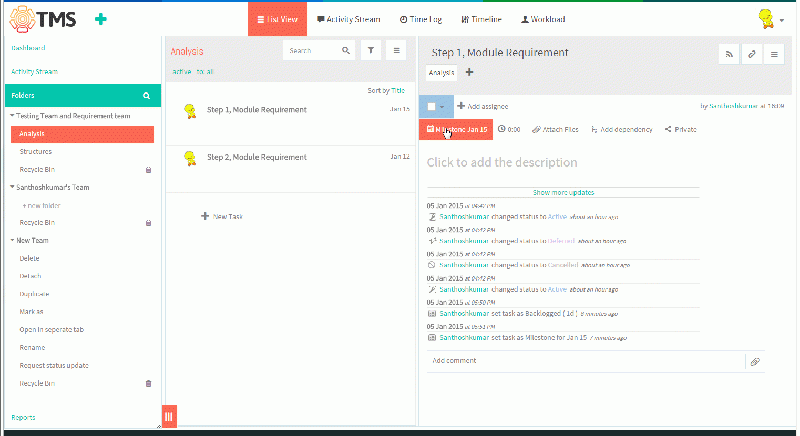Click the TMS logo

43,19
